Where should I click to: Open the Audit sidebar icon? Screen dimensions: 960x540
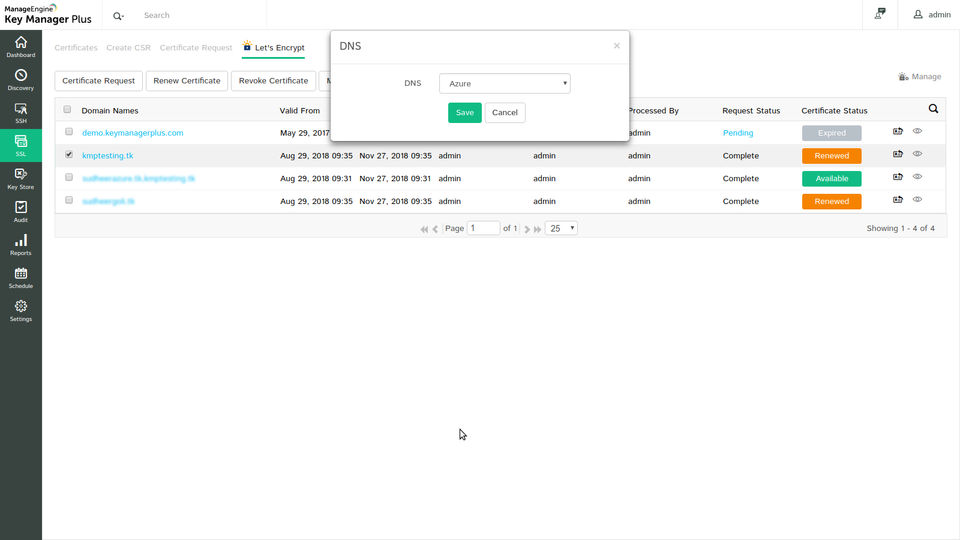(21, 212)
